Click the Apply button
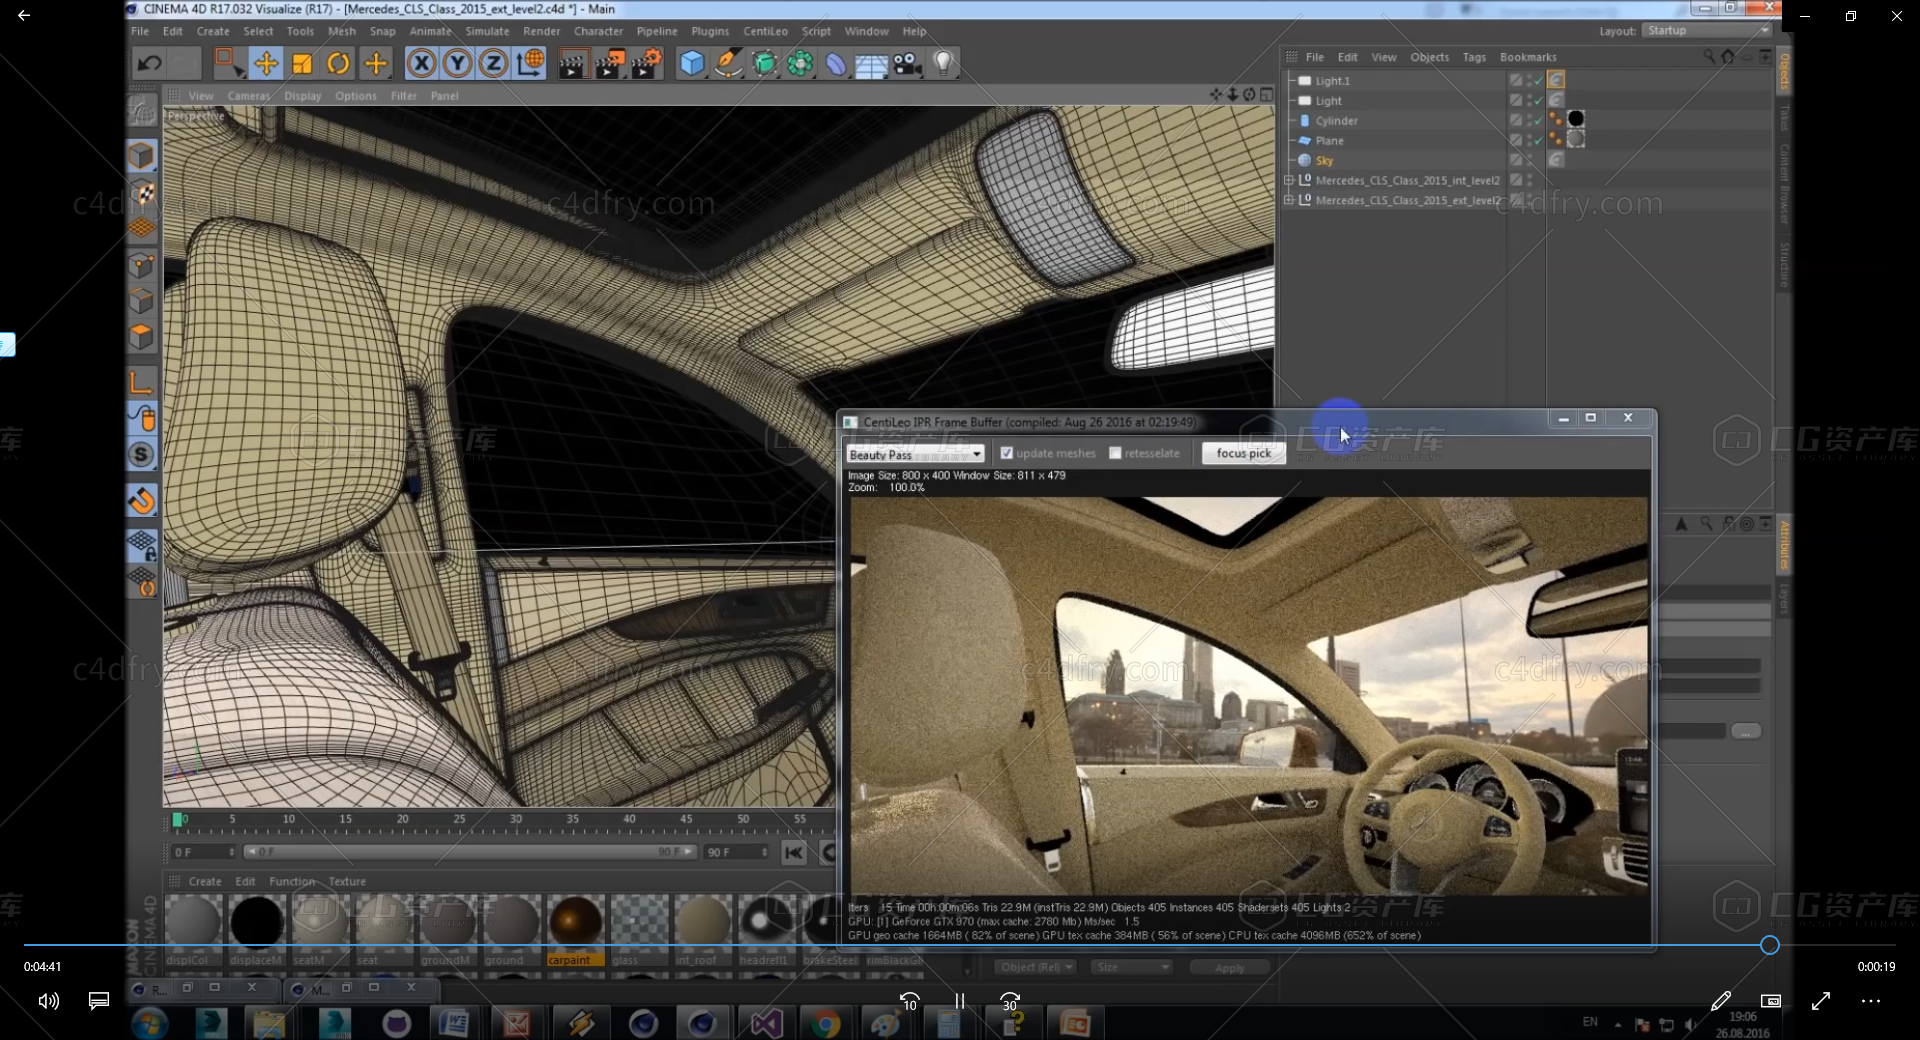This screenshot has height=1040, width=1920. click(1229, 968)
